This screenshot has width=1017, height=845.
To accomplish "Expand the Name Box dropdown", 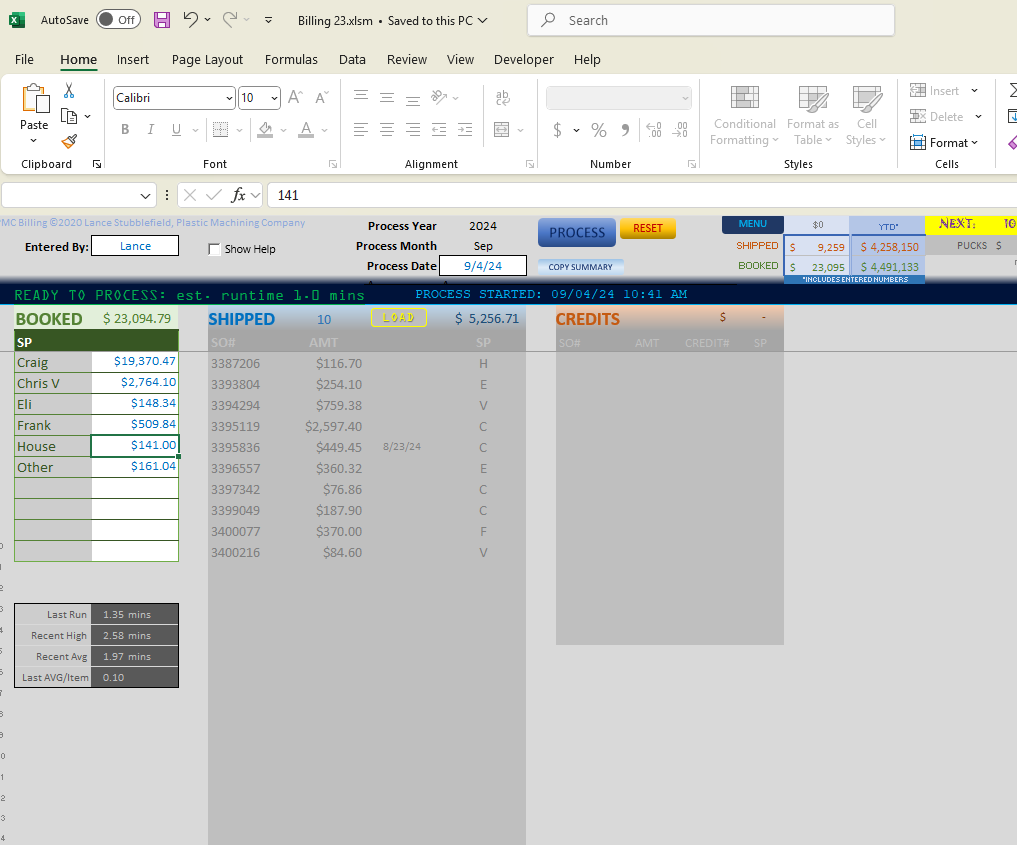I will coord(146,195).
